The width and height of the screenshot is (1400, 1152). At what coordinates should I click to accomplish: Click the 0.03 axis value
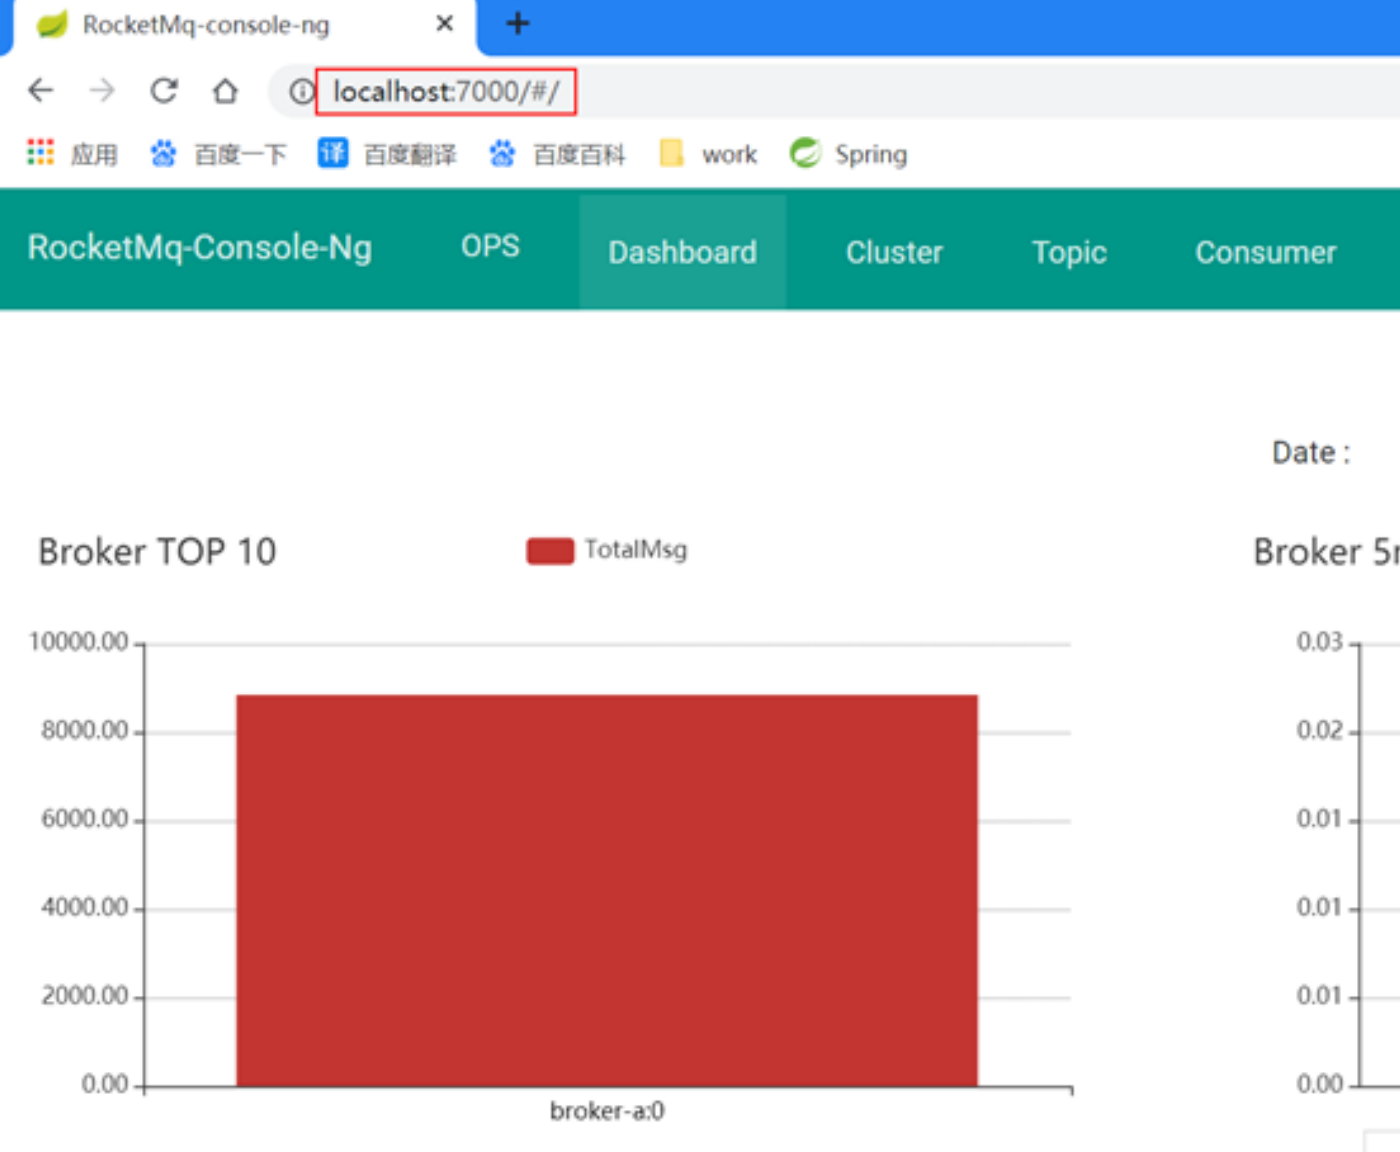1320,642
